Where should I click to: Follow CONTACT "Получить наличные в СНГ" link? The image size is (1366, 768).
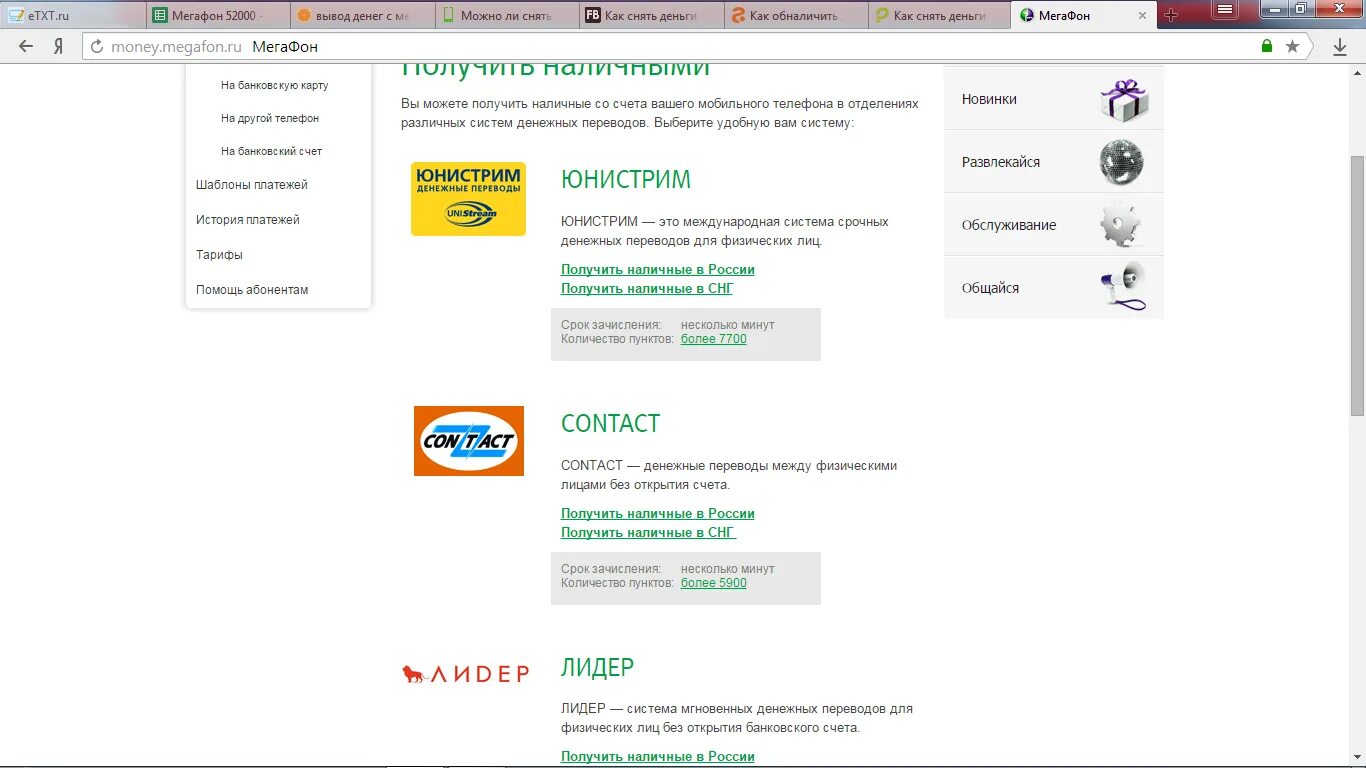coord(648,533)
